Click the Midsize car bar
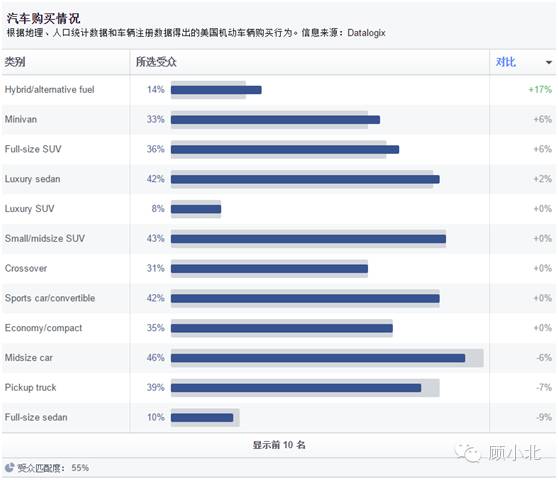This screenshot has width=558, height=480. point(318,358)
